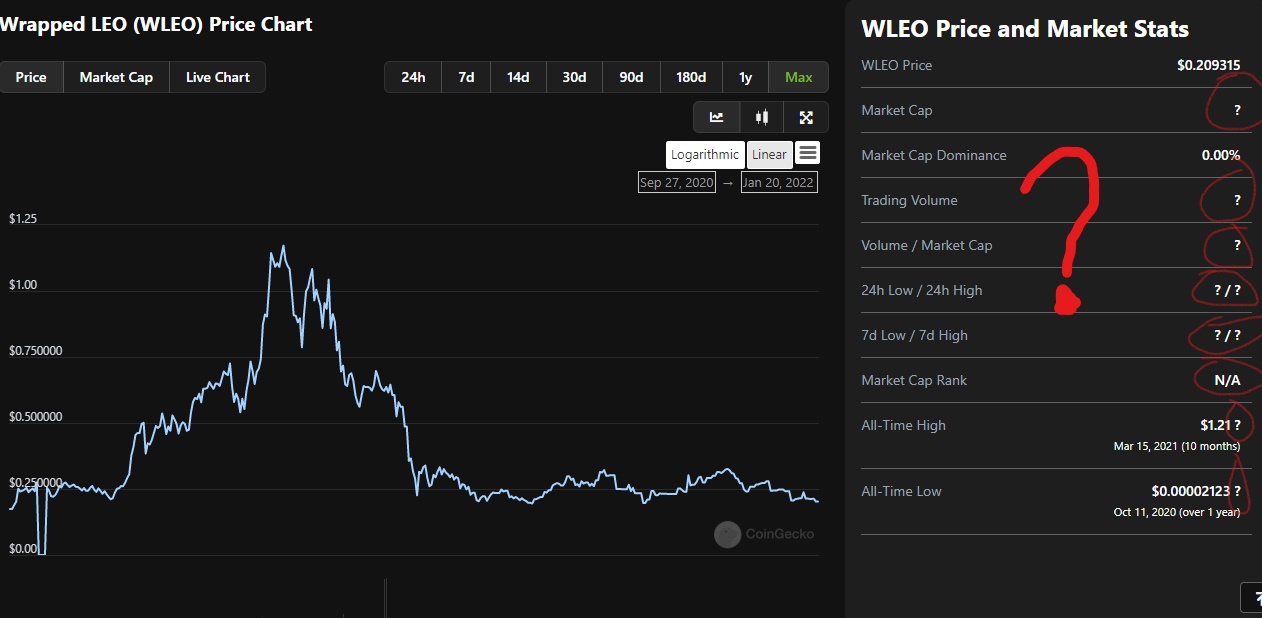
Task: Switch to line chart view icon
Action: point(716,117)
